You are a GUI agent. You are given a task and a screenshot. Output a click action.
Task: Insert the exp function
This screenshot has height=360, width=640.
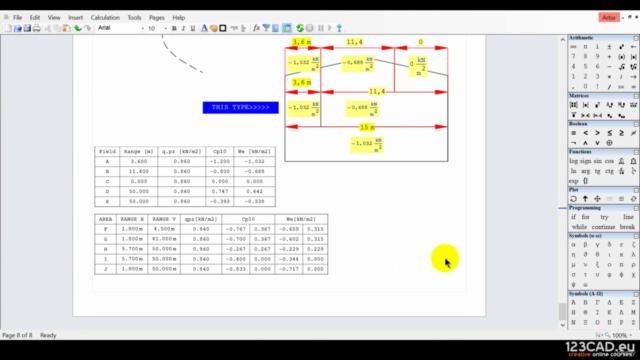(x=574, y=181)
